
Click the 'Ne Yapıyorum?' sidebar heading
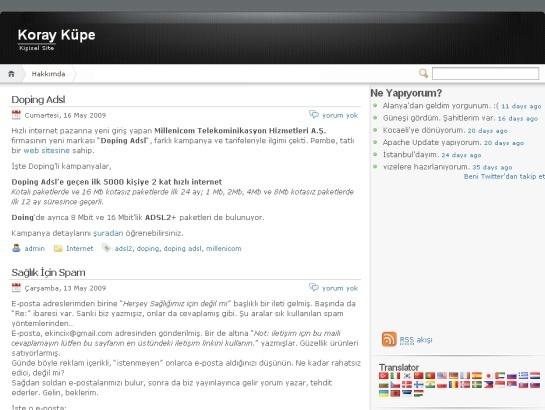pos(406,93)
